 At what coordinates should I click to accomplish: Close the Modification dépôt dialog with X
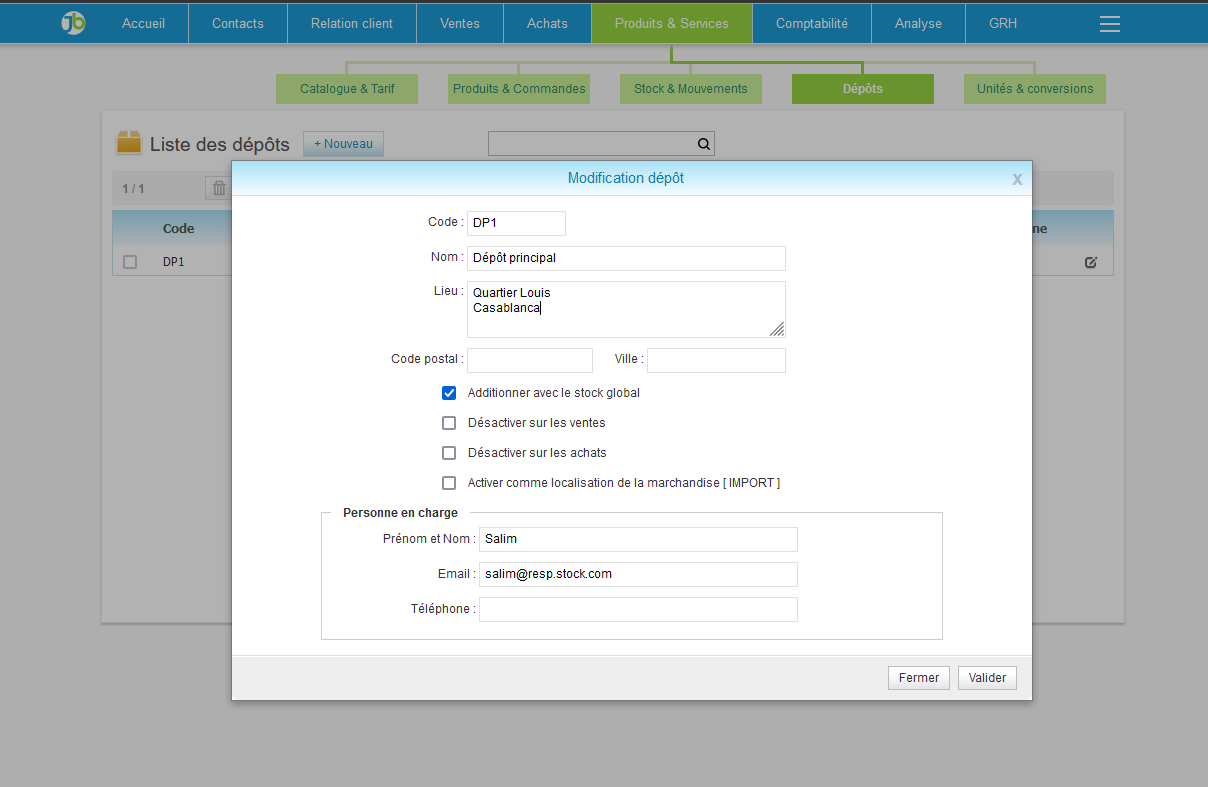coord(1017,179)
